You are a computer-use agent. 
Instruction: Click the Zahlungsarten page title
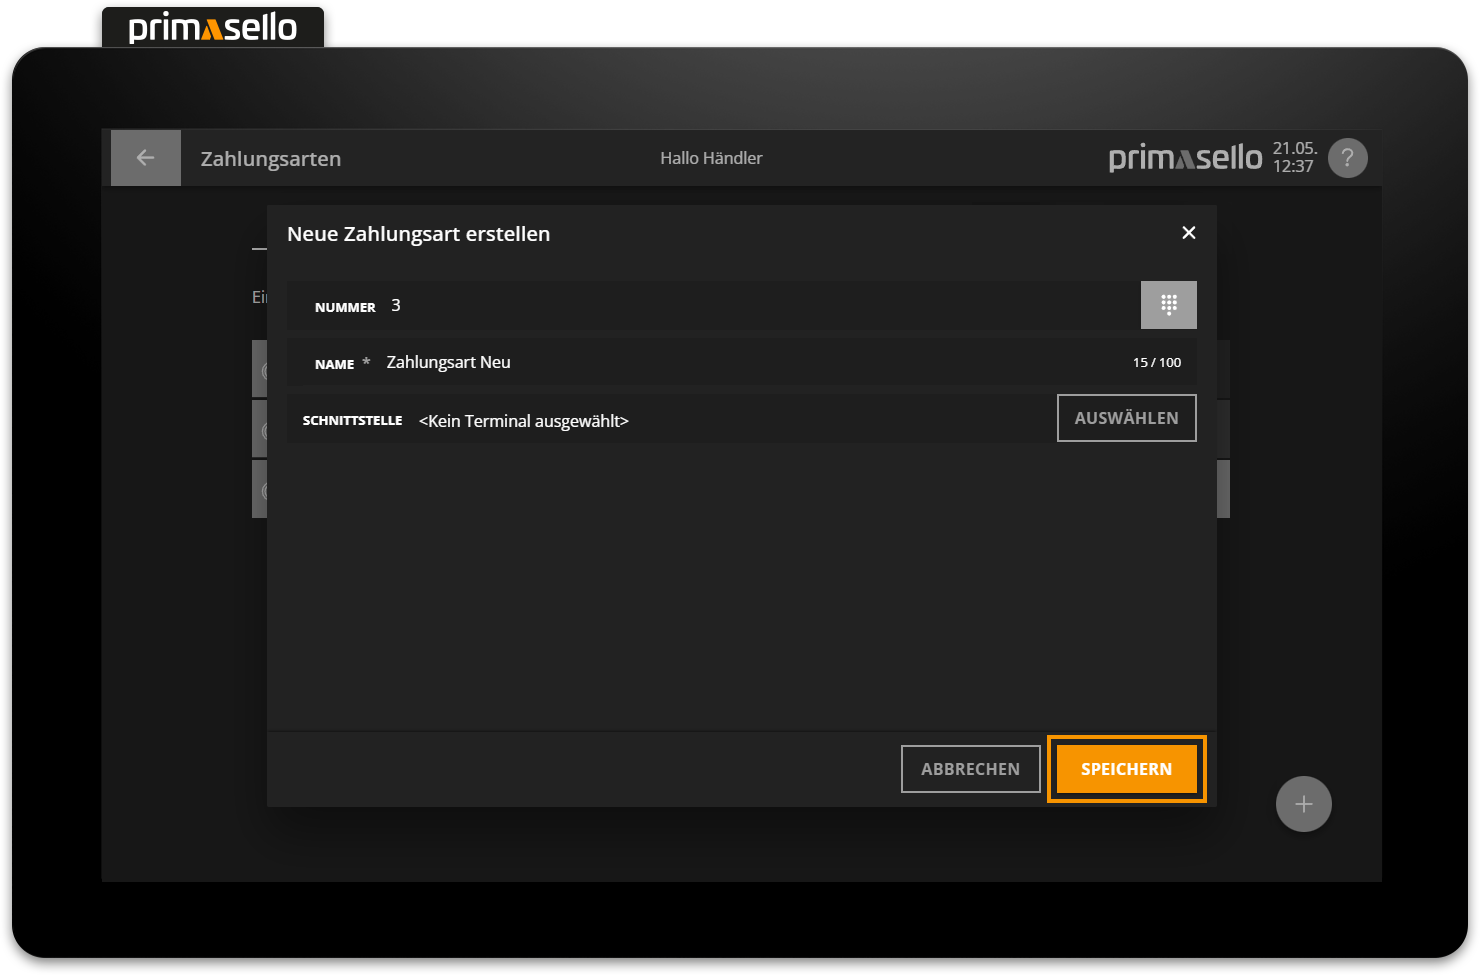point(271,159)
